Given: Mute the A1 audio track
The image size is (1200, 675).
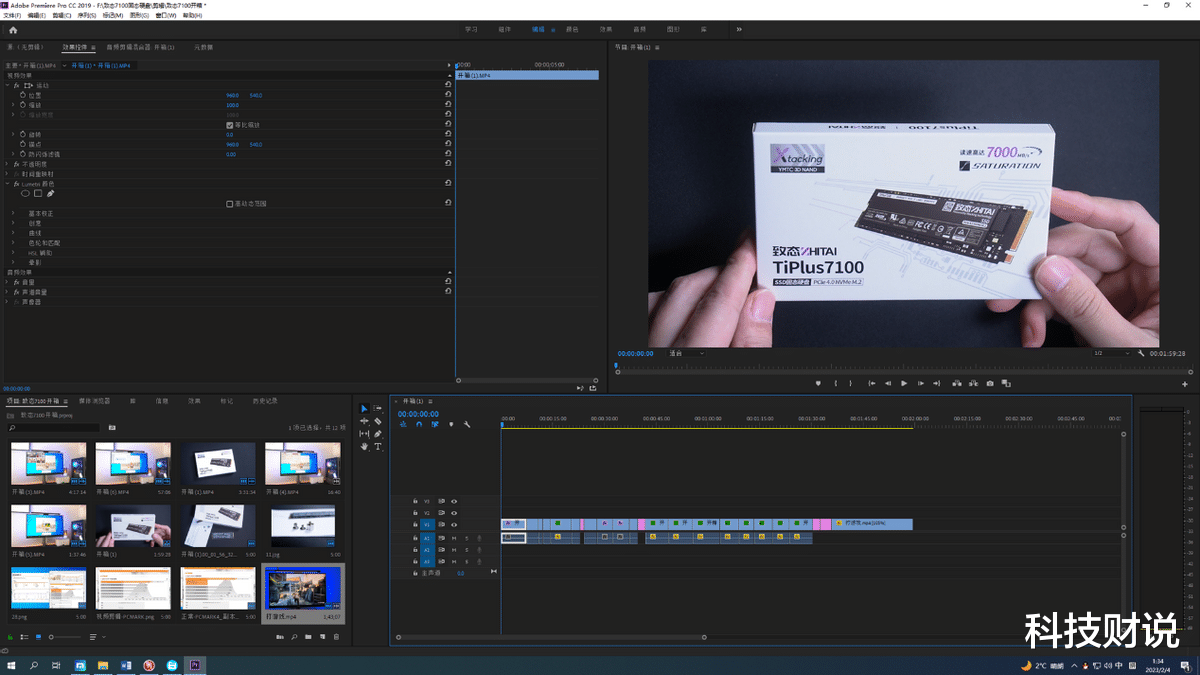Looking at the screenshot, I should coord(454,538).
